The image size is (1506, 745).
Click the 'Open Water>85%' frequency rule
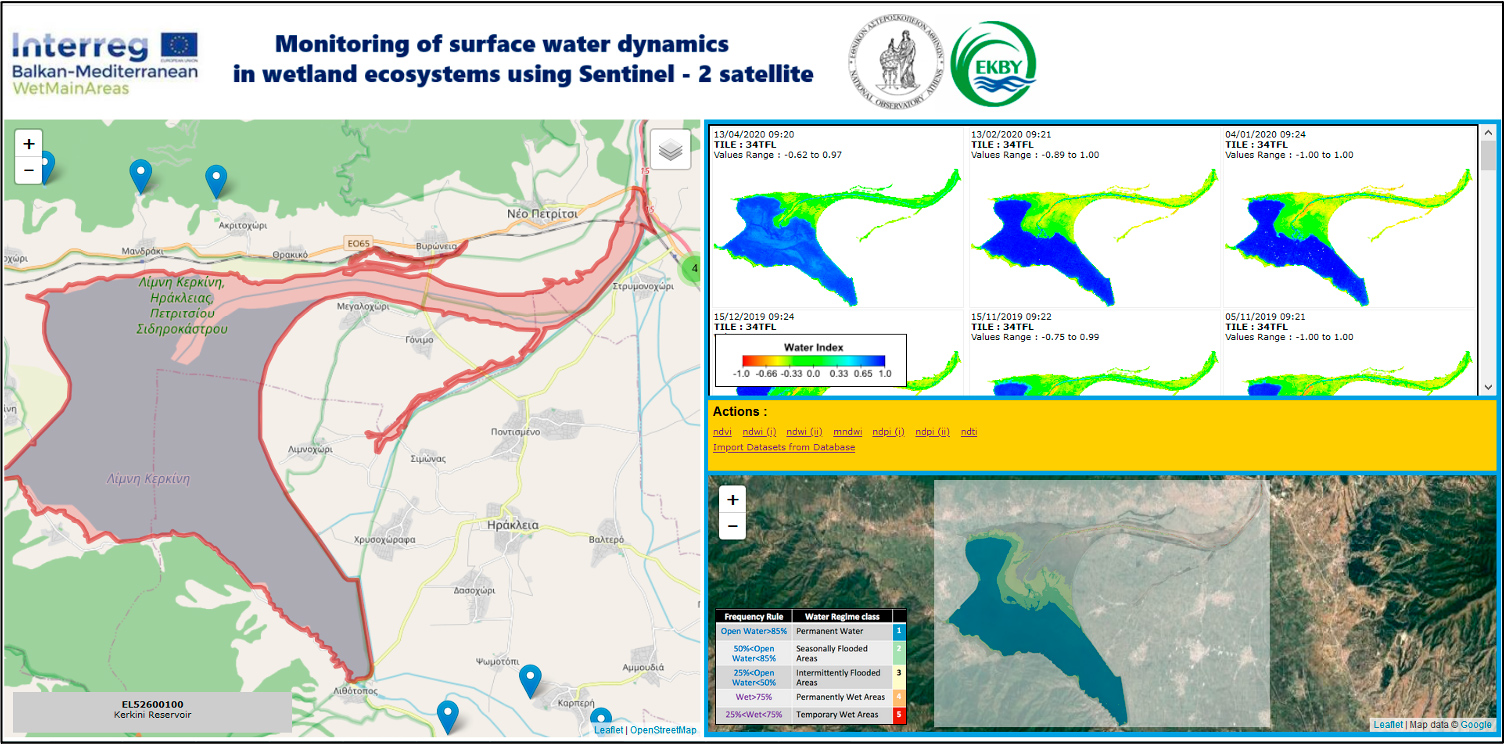tap(754, 632)
